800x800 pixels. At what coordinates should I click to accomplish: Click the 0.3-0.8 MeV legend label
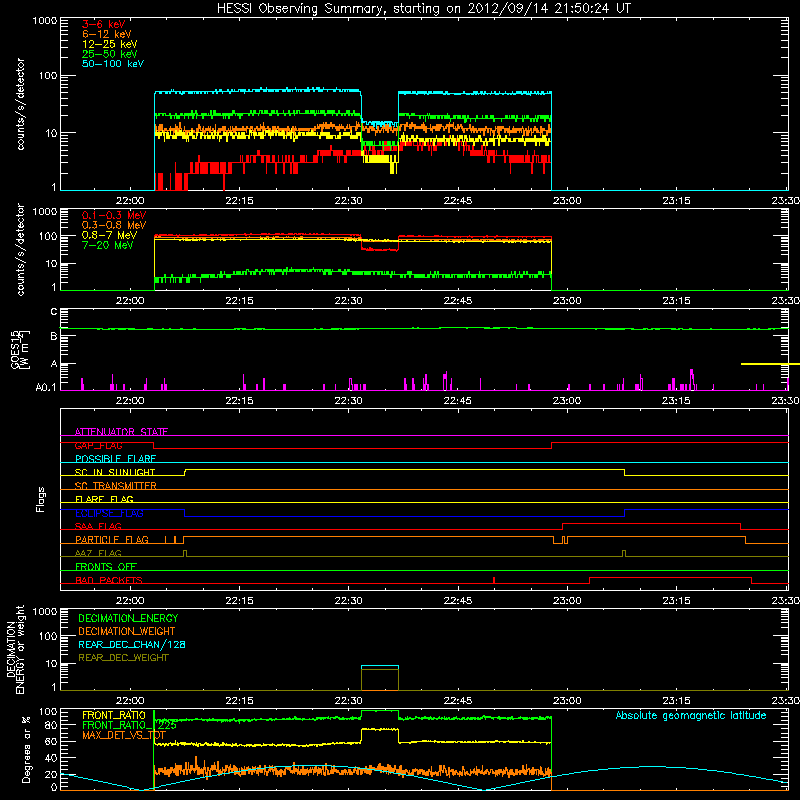point(114,225)
